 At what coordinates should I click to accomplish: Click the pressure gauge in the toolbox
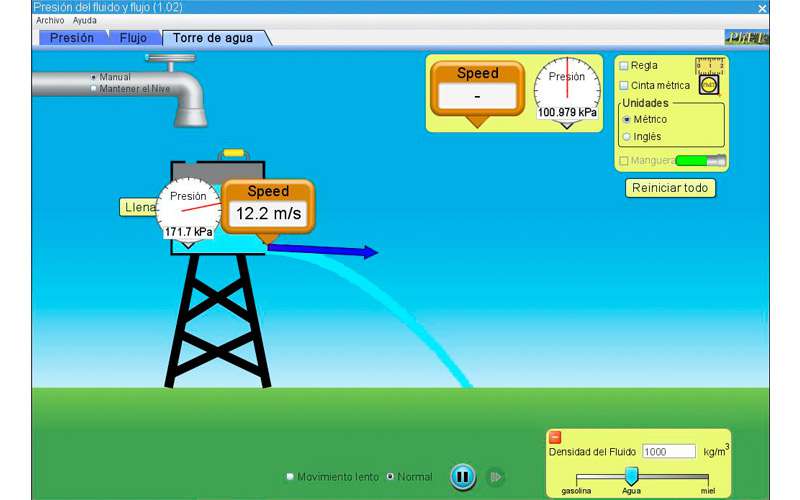tap(567, 90)
